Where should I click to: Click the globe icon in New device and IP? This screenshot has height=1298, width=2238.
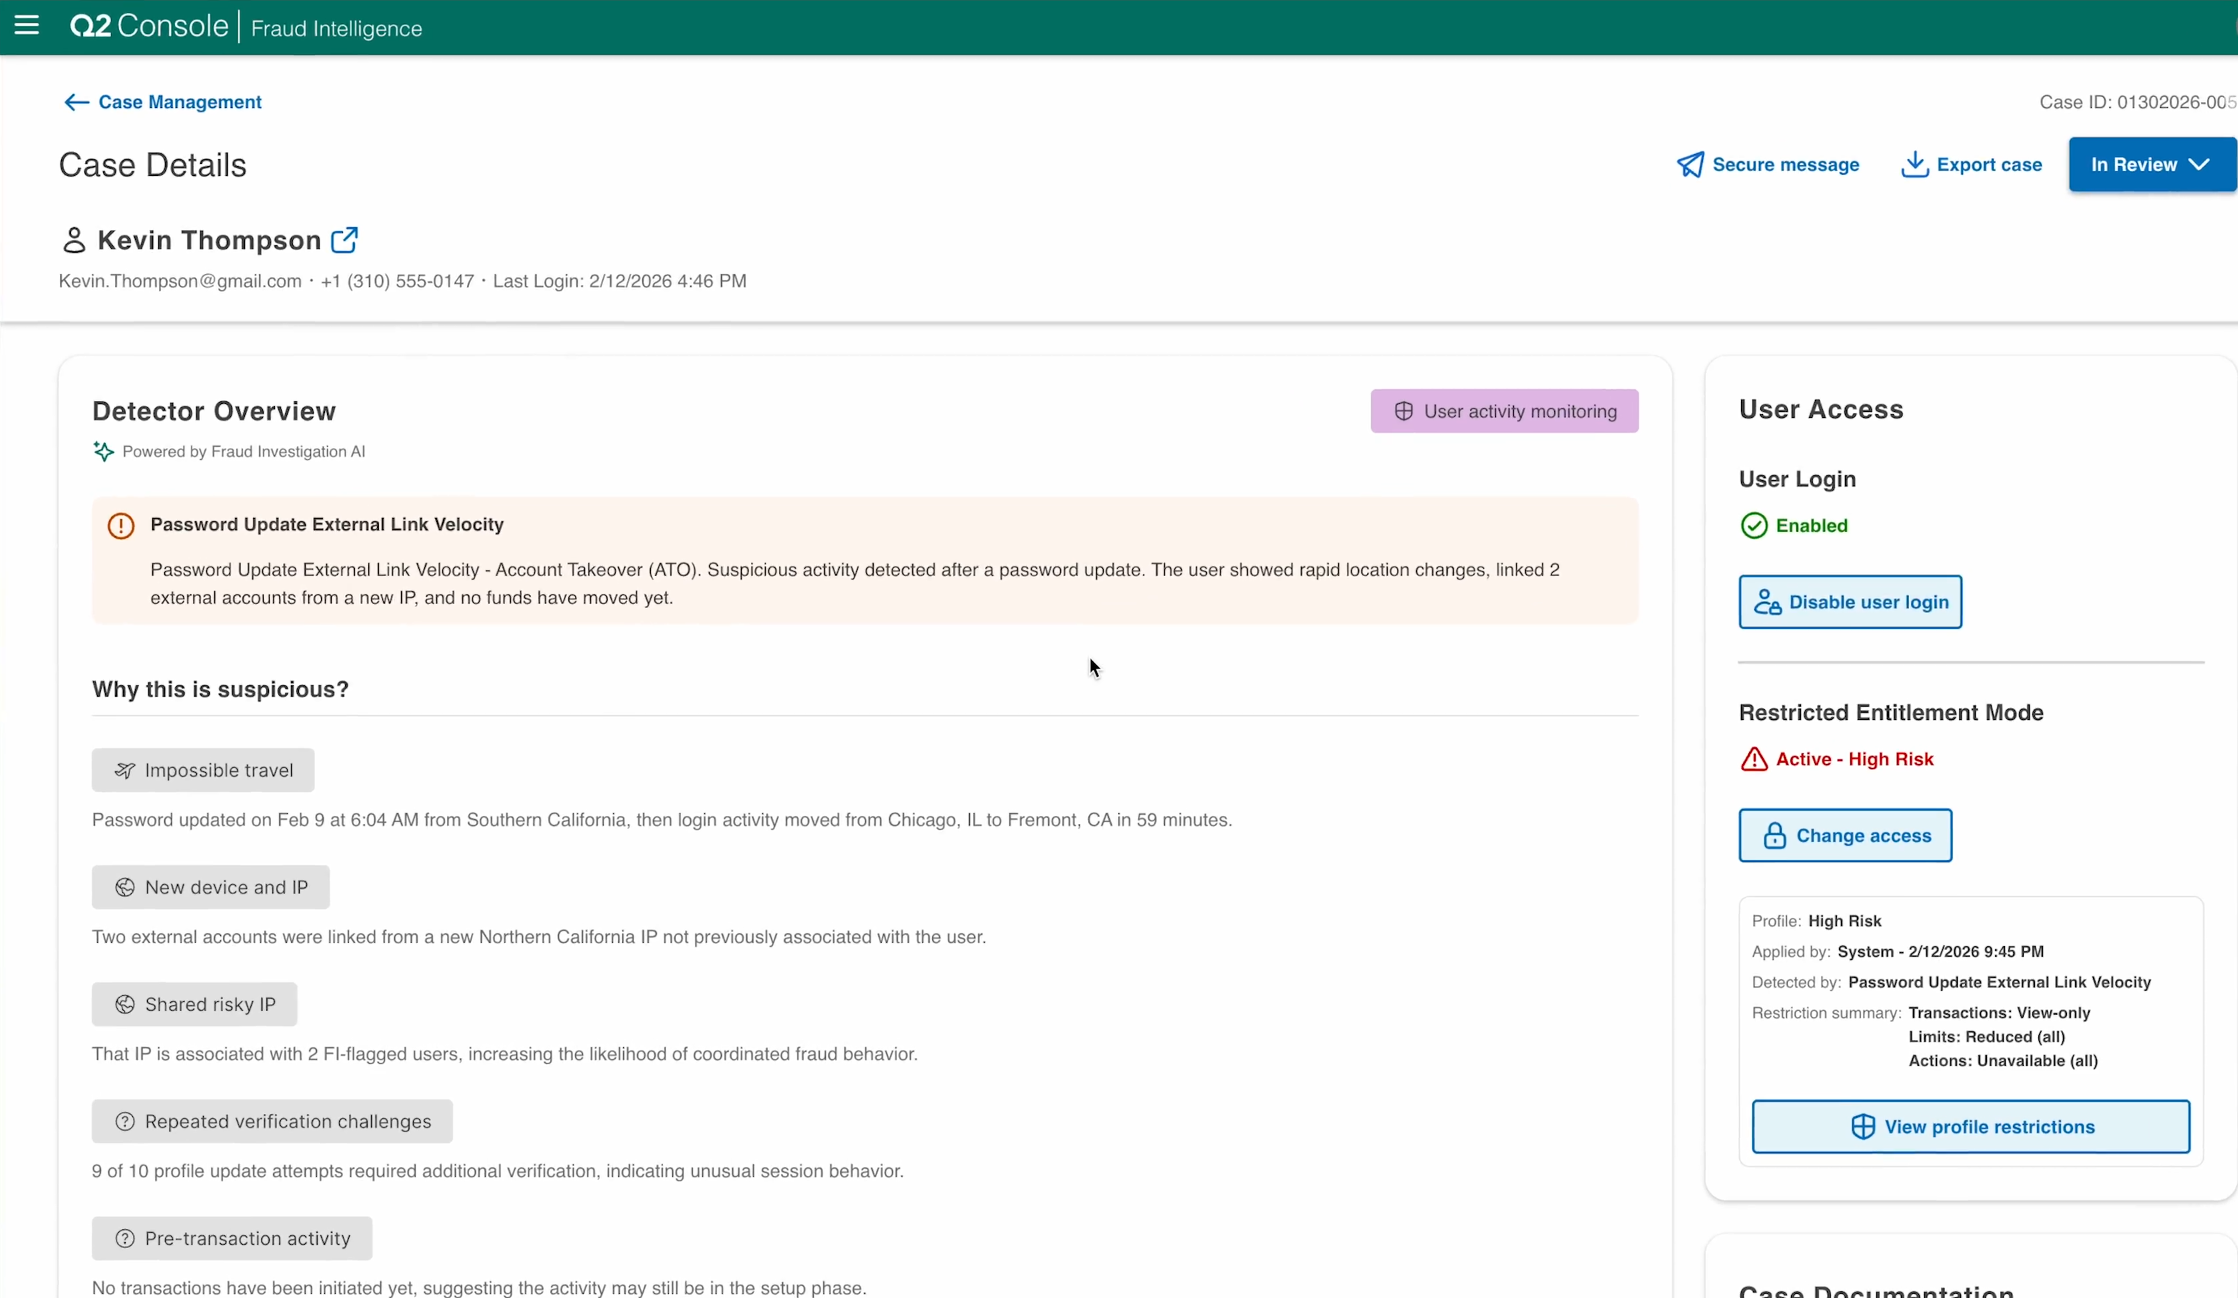(x=125, y=887)
